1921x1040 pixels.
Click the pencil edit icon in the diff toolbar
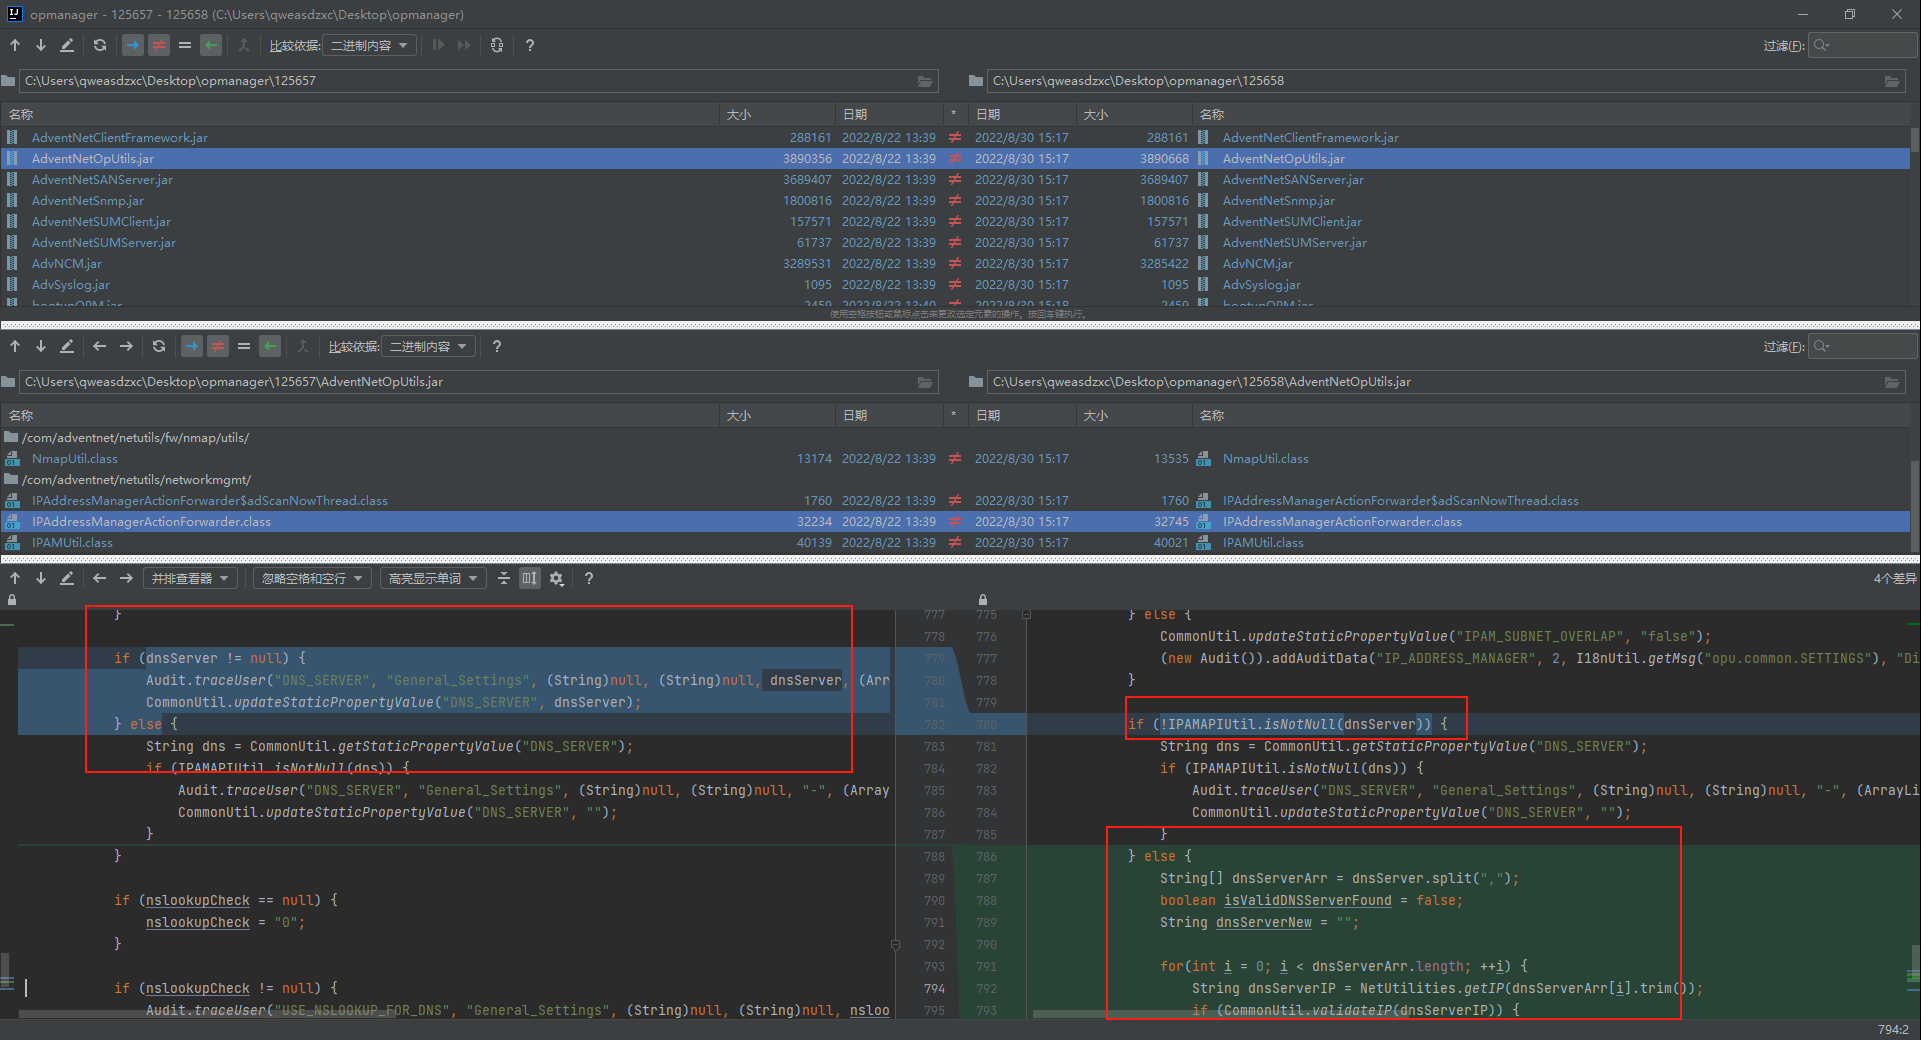click(67, 578)
